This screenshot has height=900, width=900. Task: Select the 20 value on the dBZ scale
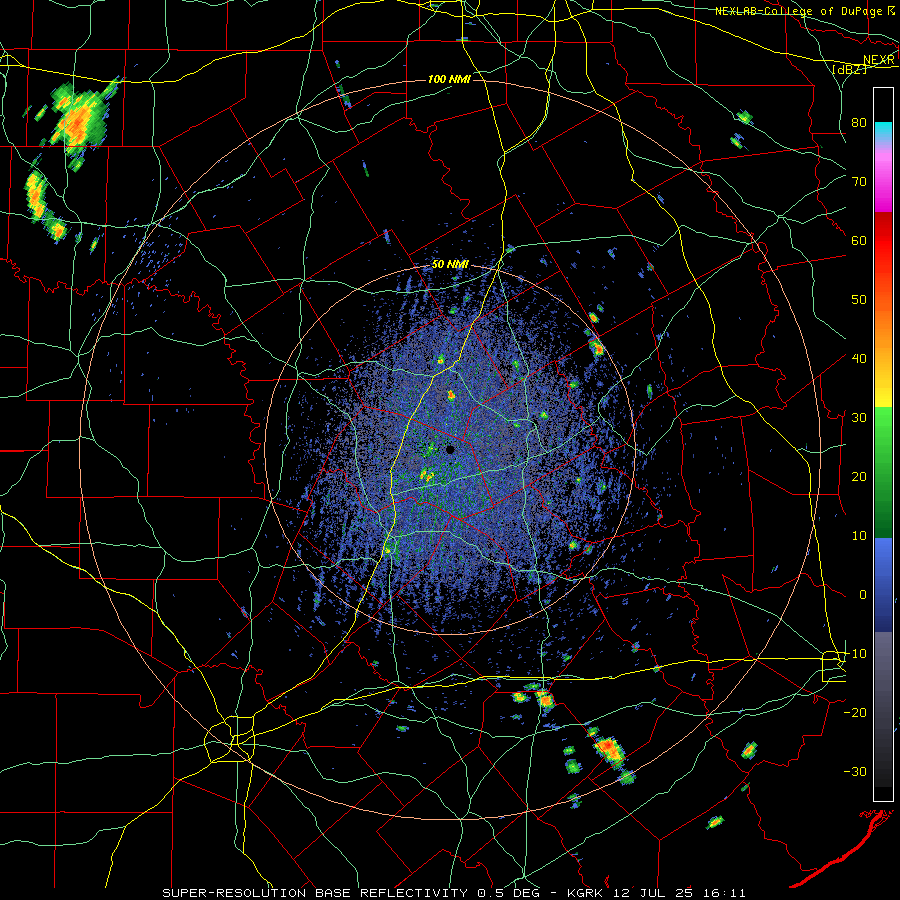pyautogui.click(x=859, y=476)
